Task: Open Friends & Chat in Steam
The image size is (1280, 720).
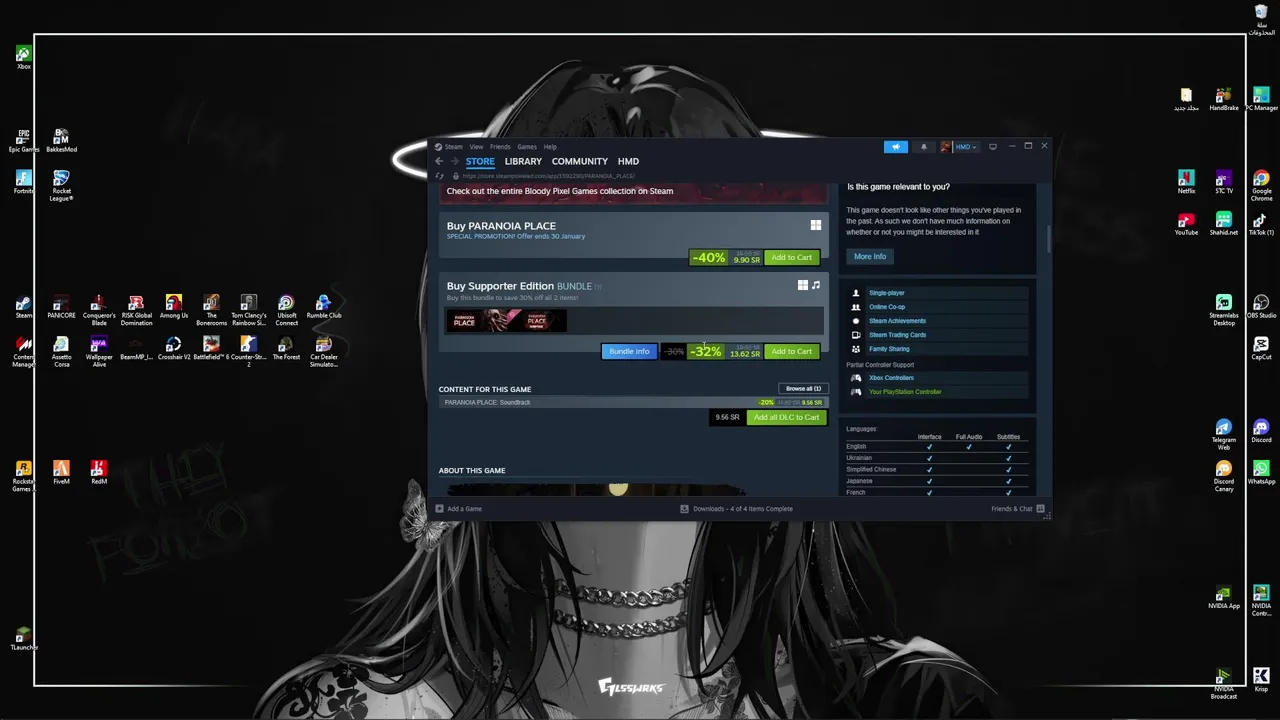Action: [1018, 509]
